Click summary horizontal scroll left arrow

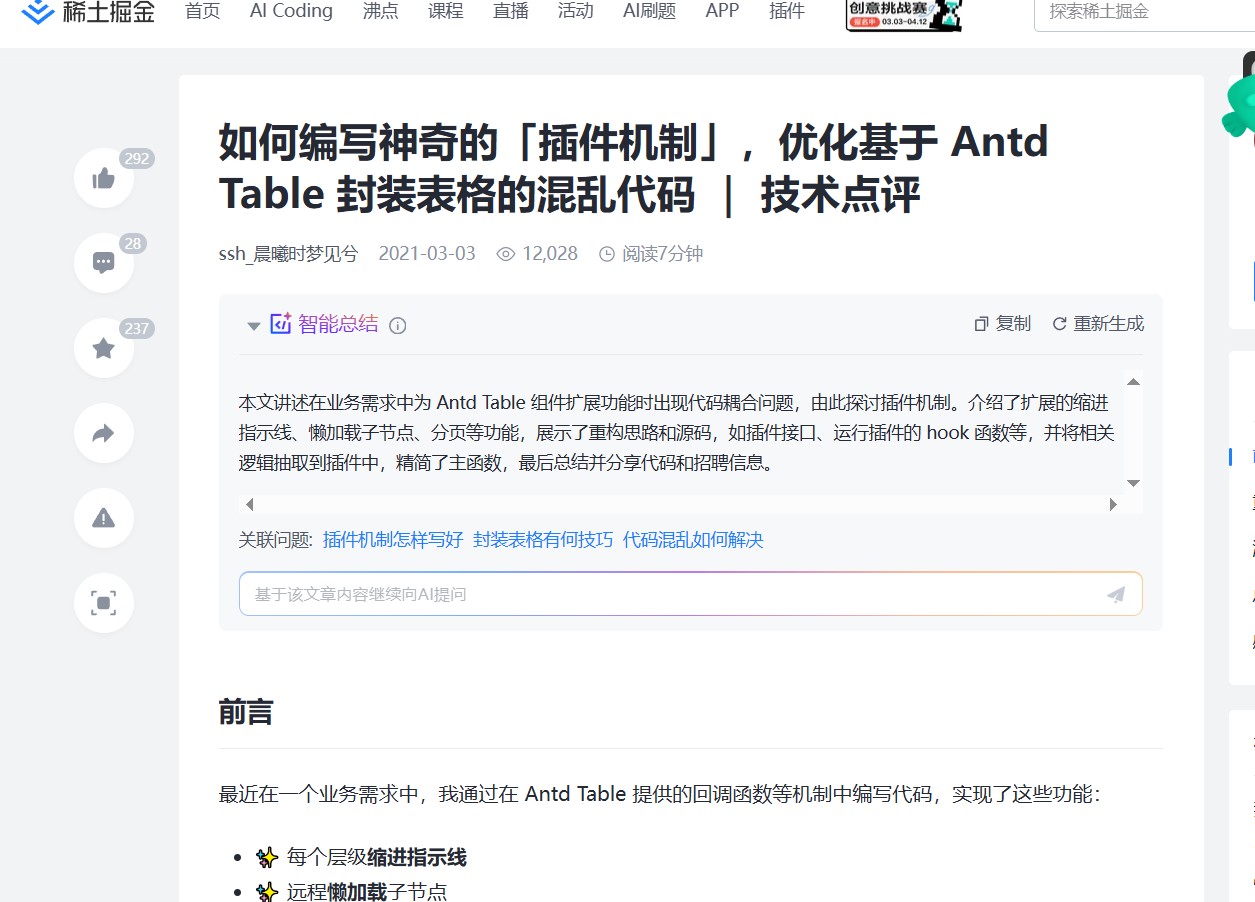click(249, 504)
